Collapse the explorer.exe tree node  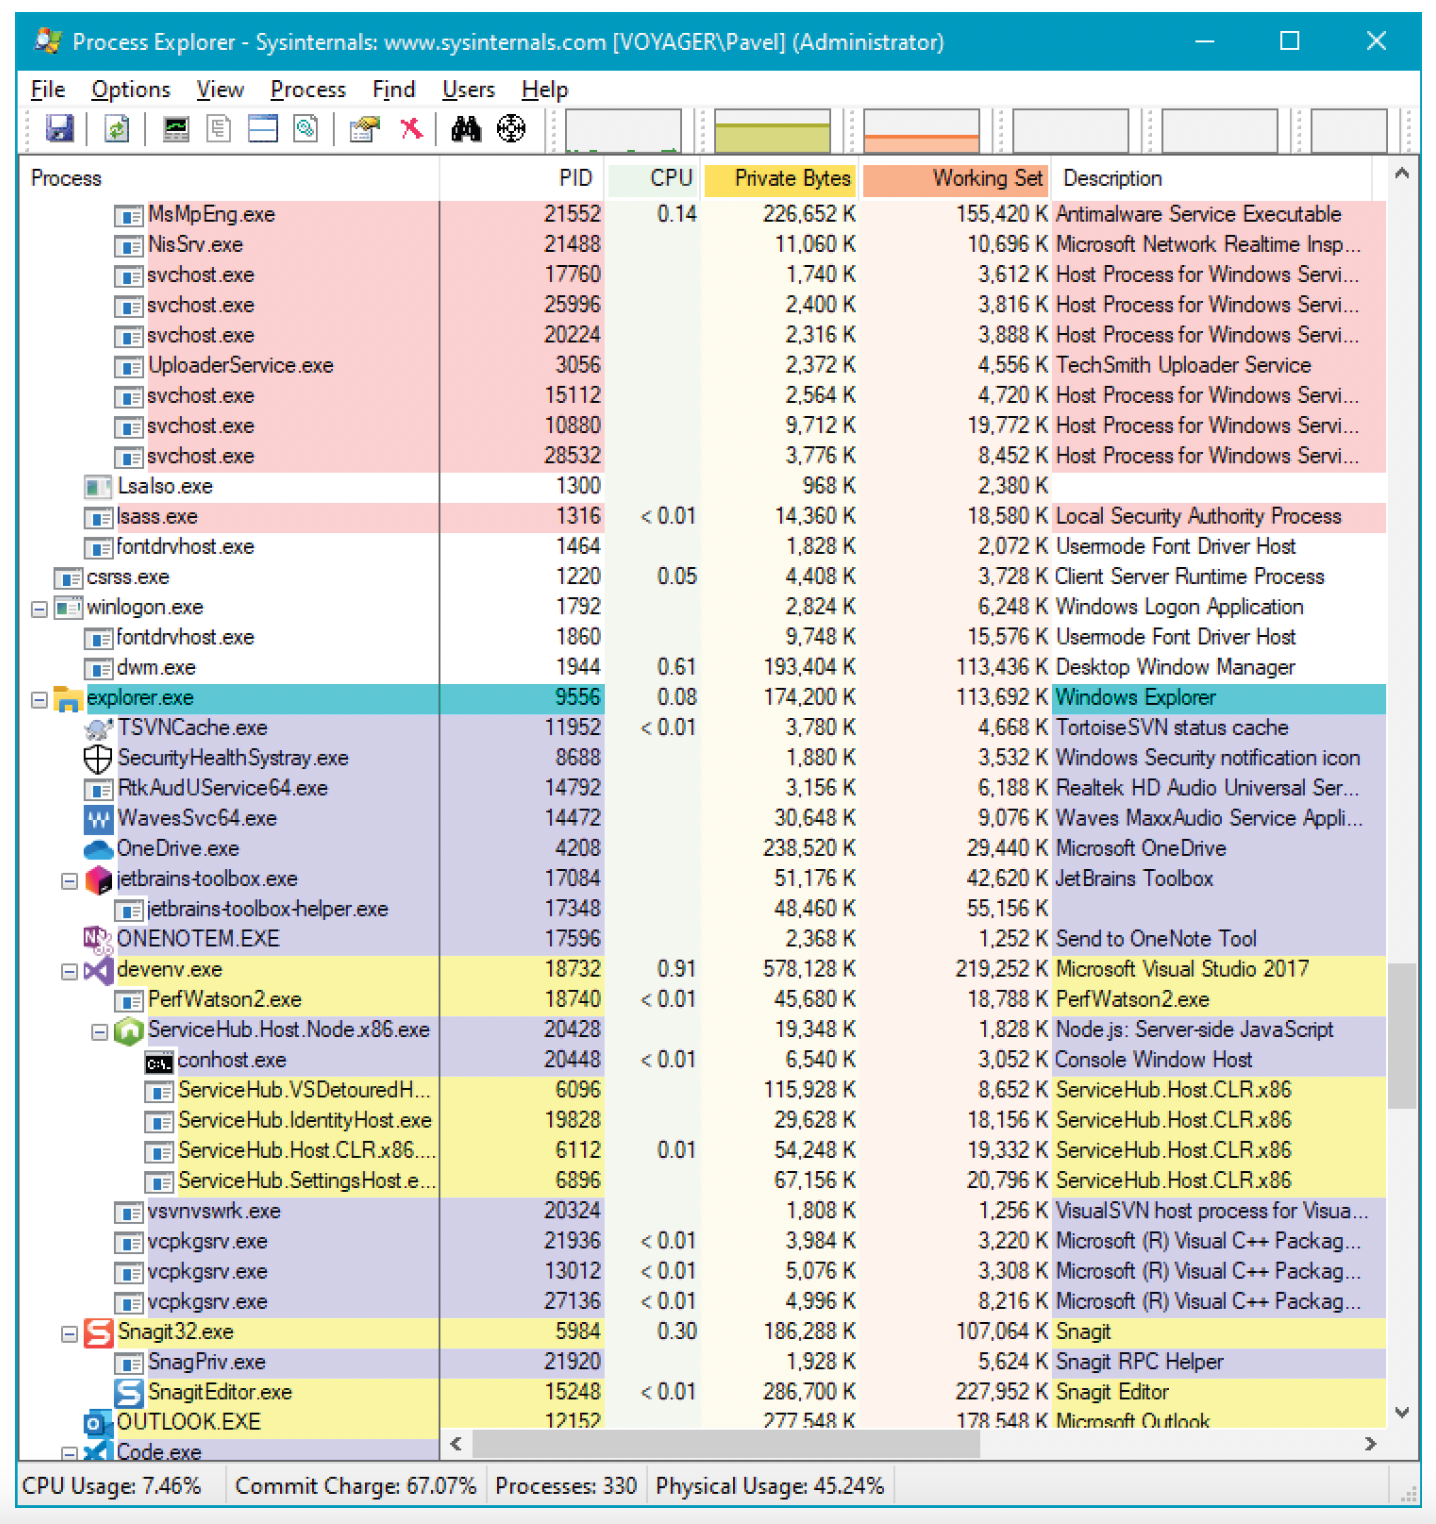(40, 699)
